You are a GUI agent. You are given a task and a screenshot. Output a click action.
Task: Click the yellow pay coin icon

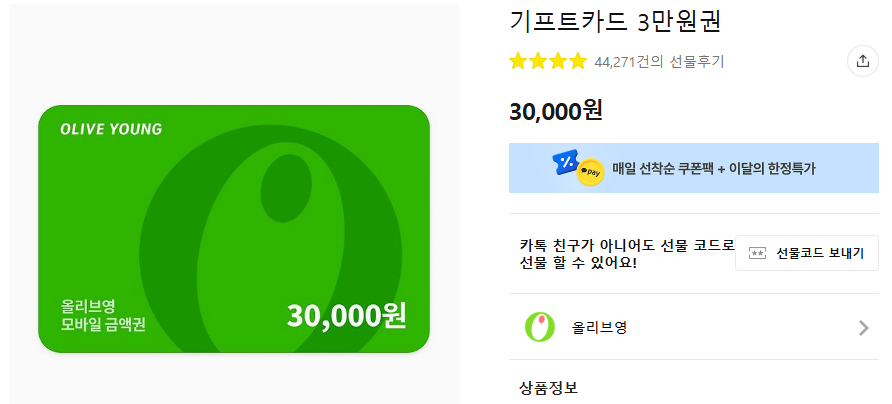coord(590,172)
